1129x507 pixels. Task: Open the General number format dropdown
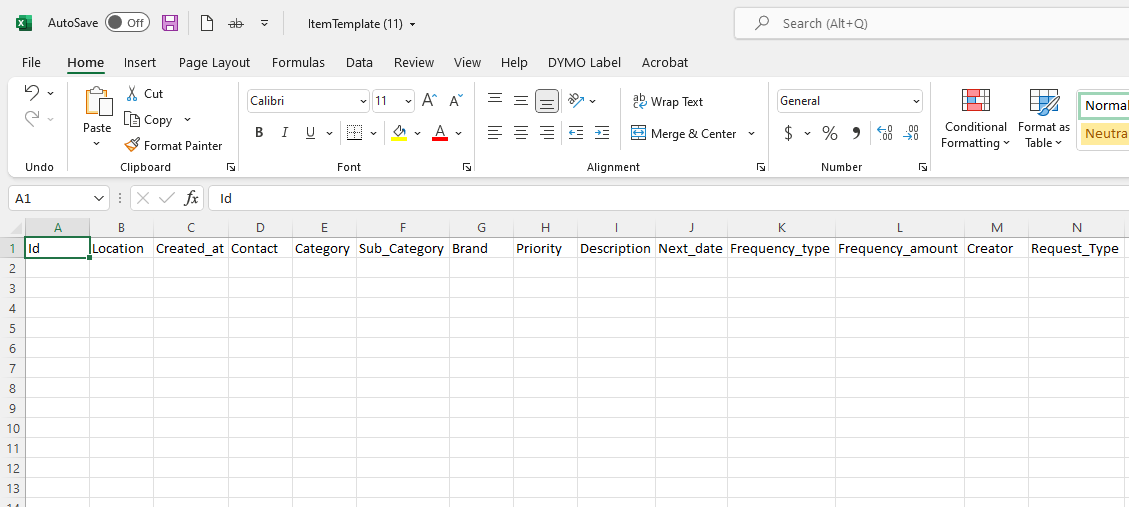tap(916, 102)
